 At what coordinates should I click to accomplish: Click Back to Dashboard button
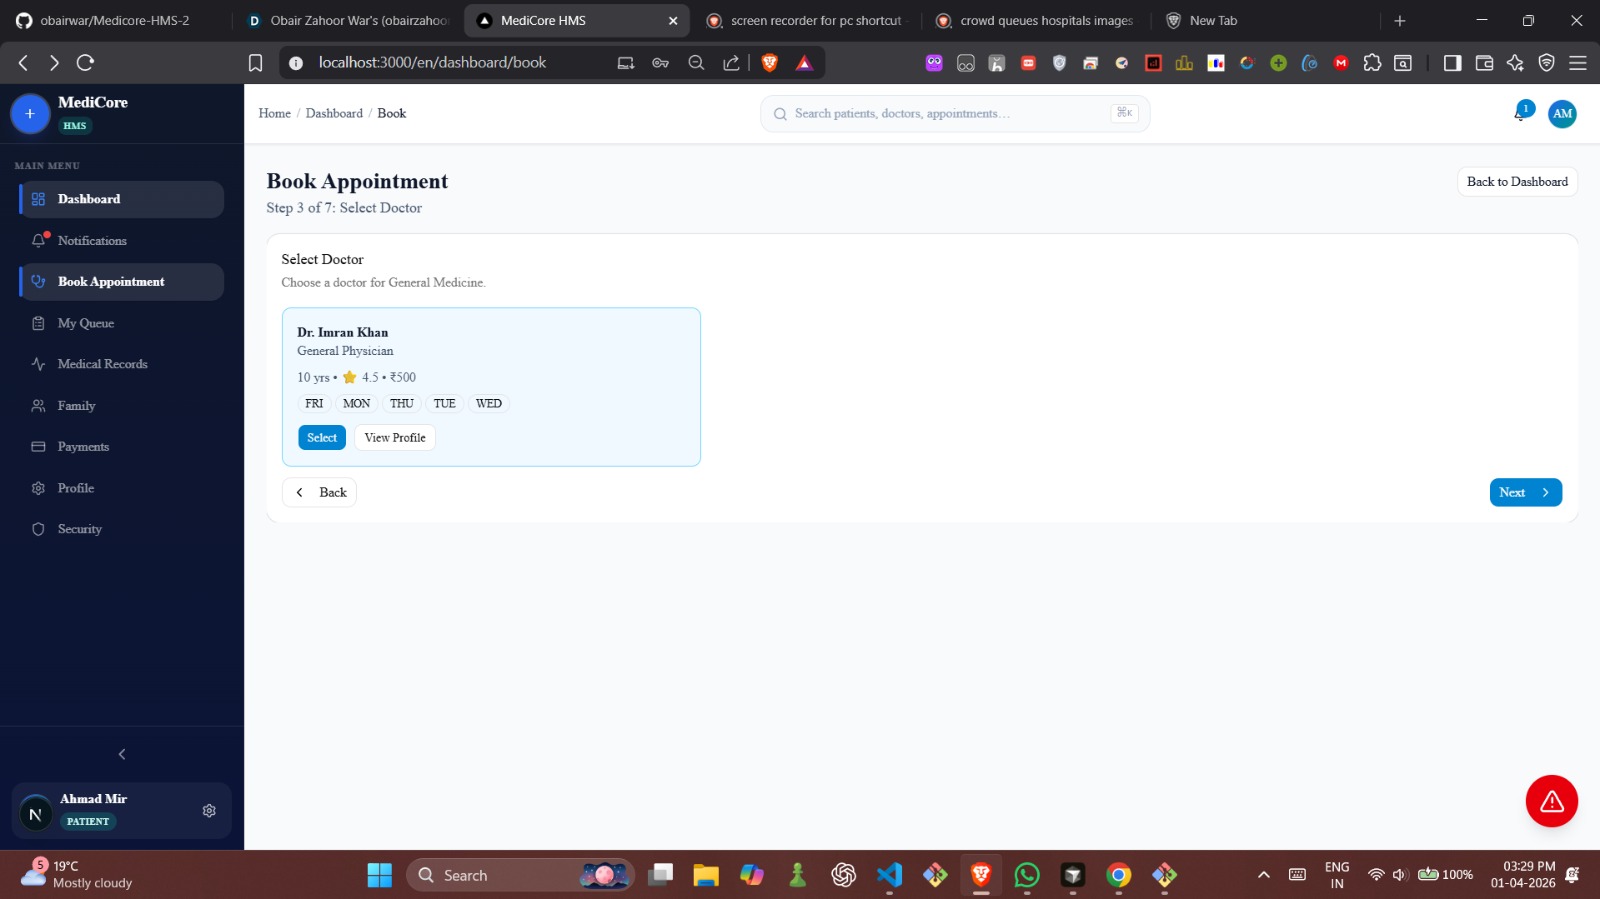pyautogui.click(x=1517, y=182)
